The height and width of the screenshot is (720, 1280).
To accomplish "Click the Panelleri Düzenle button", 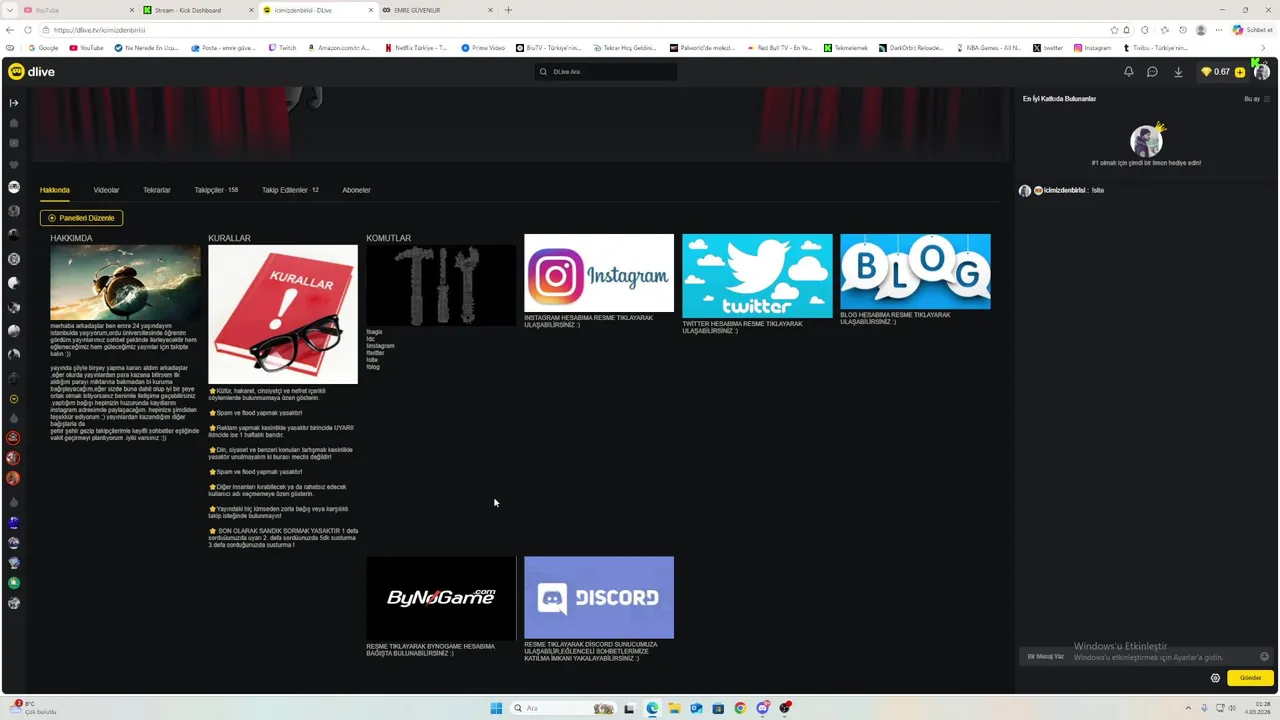I will point(81,218).
